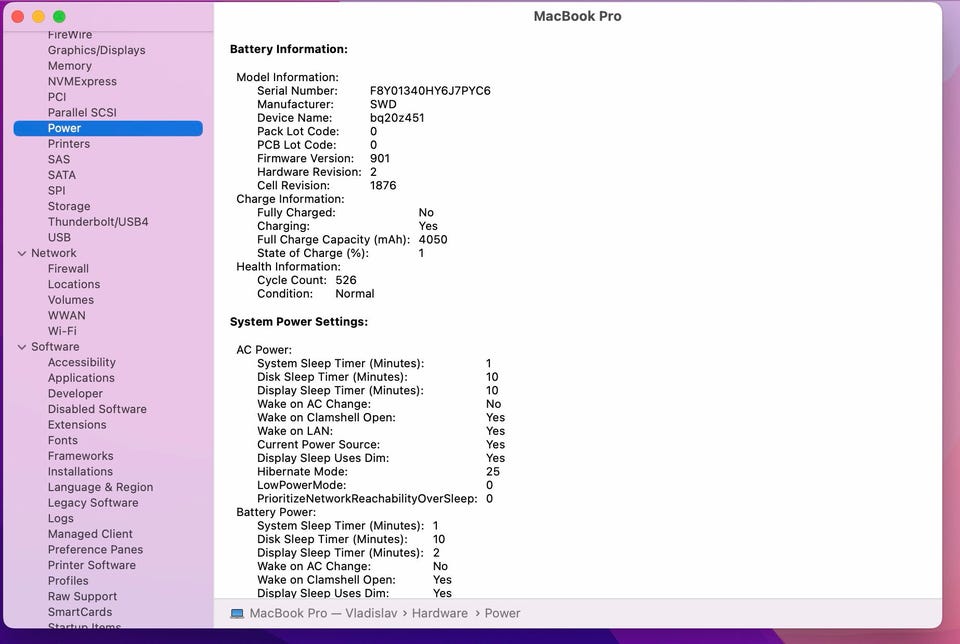Viewport: 960px width, 644px height.
Task: Click Hibernate Mode value 25
Action: pyautogui.click(x=493, y=471)
